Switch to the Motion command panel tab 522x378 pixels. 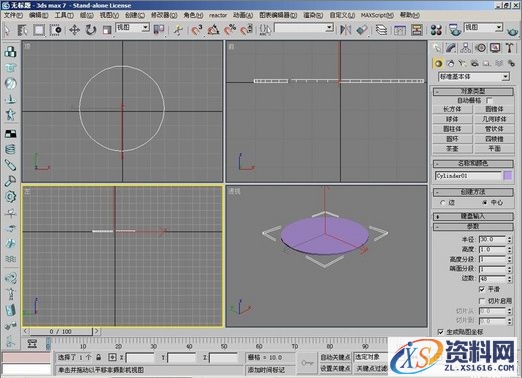[480, 48]
